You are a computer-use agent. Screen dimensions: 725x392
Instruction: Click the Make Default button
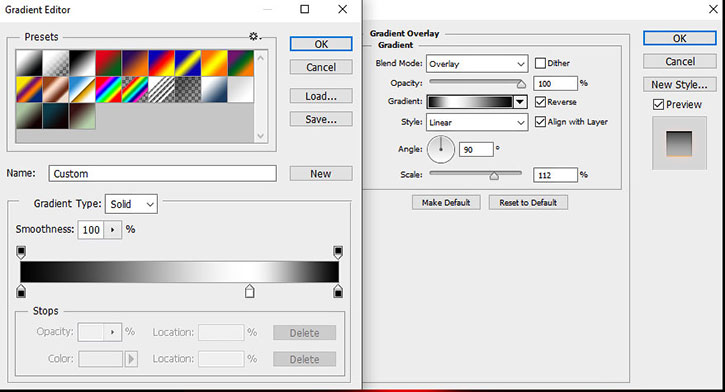[446, 202]
